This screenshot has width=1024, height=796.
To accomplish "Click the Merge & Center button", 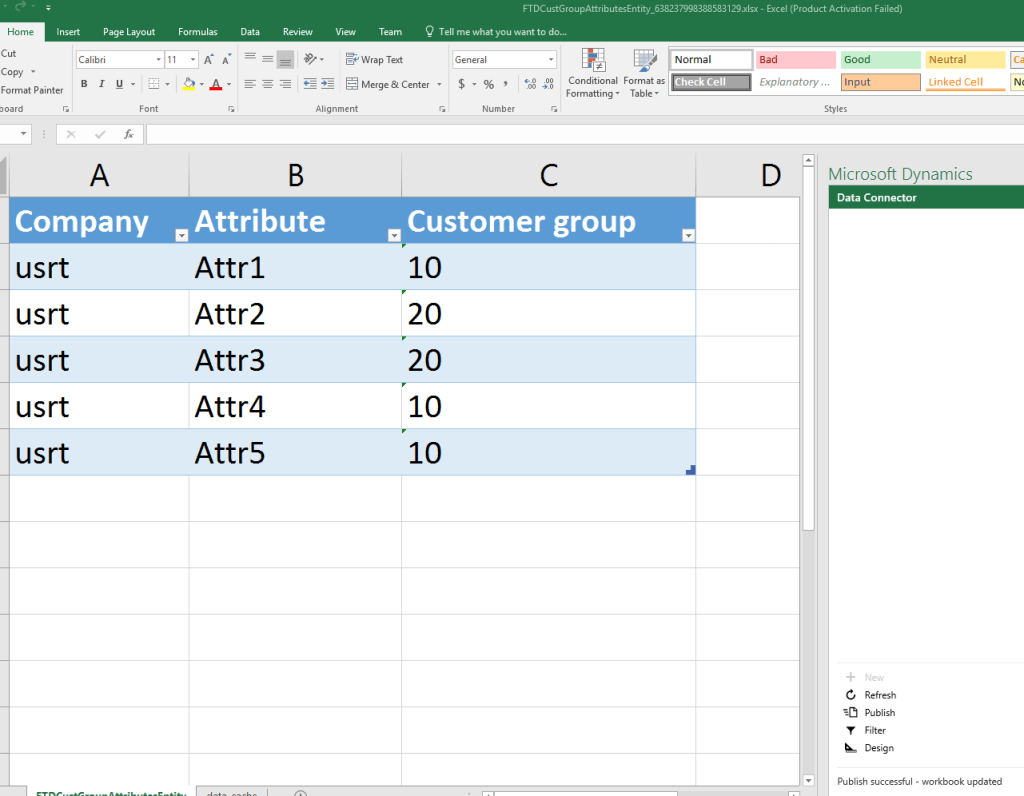I will (394, 85).
